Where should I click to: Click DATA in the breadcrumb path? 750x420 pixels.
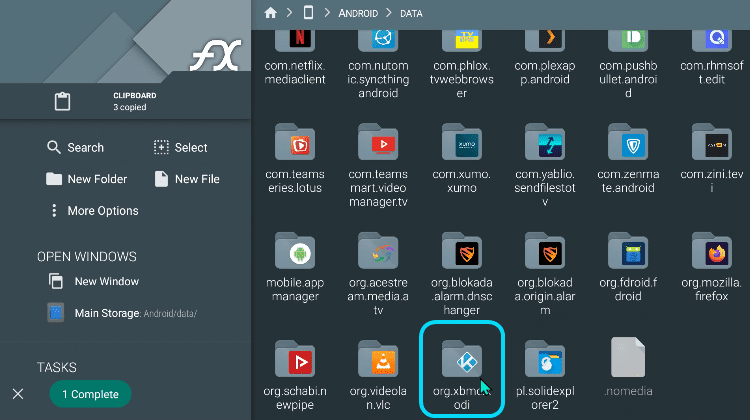[x=411, y=13]
